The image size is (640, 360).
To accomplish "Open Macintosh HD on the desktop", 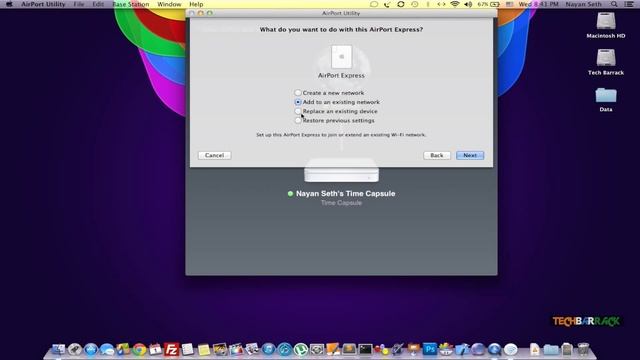I will coord(606,21).
